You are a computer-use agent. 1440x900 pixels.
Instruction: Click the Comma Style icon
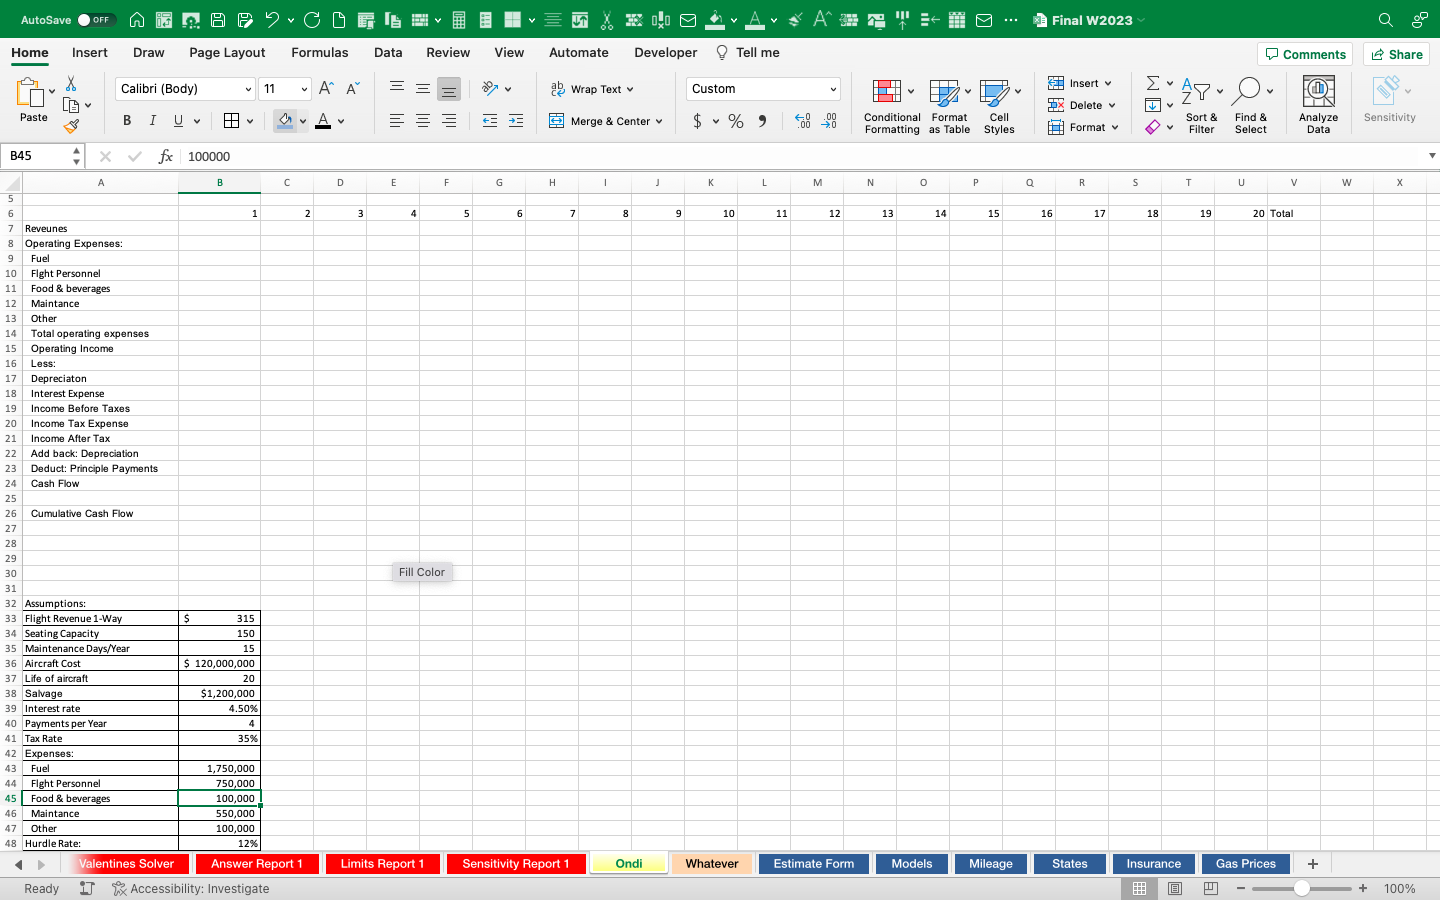[x=762, y=121]
